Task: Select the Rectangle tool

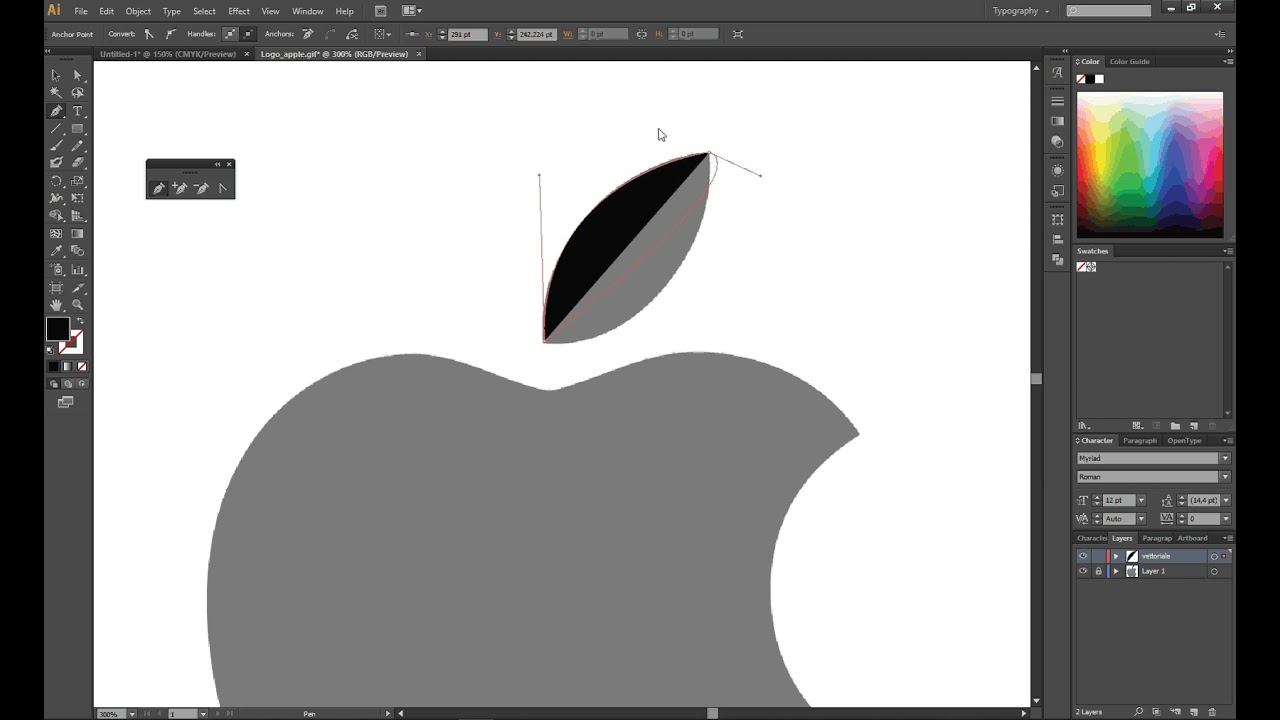Action: [x=77, y=129]
